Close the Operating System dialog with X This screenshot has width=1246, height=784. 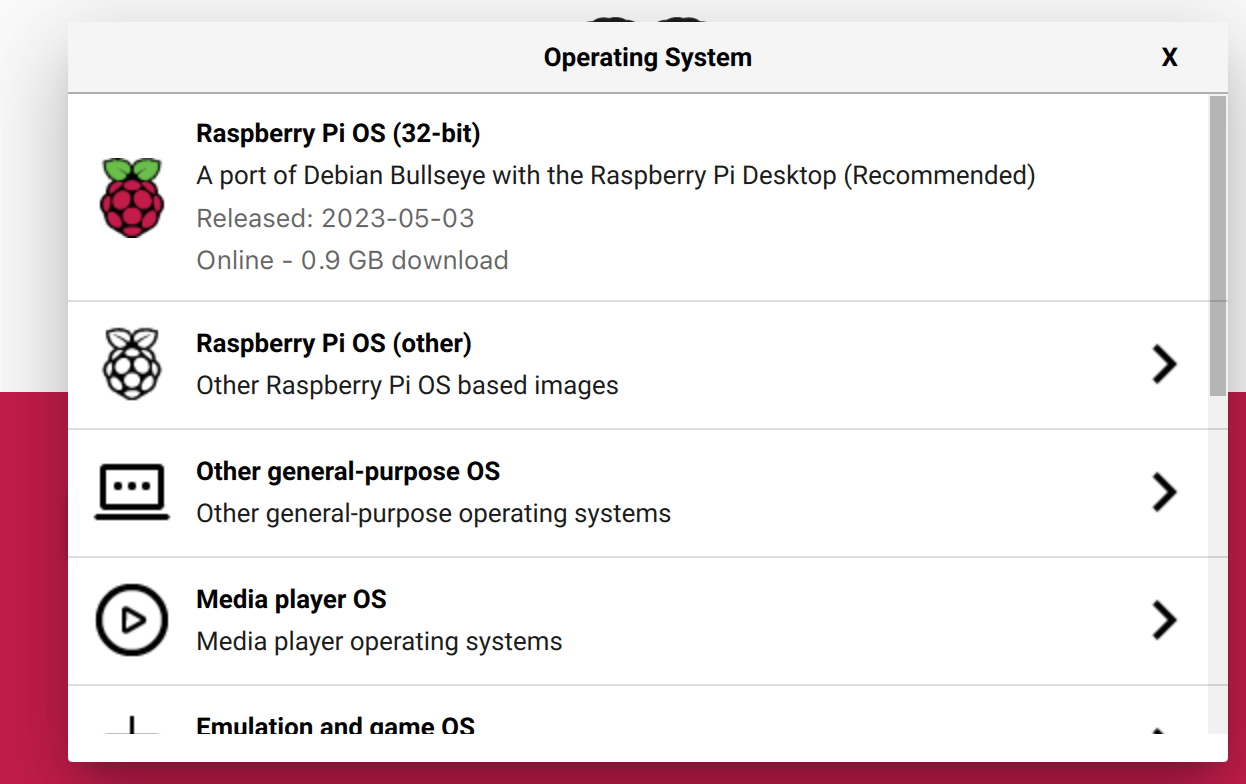(x=1169, y=57)
